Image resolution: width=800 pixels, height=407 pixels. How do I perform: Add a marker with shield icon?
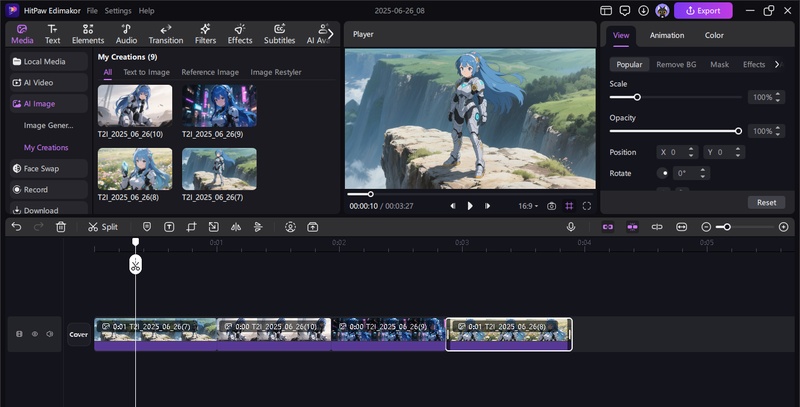click(146, 227)
